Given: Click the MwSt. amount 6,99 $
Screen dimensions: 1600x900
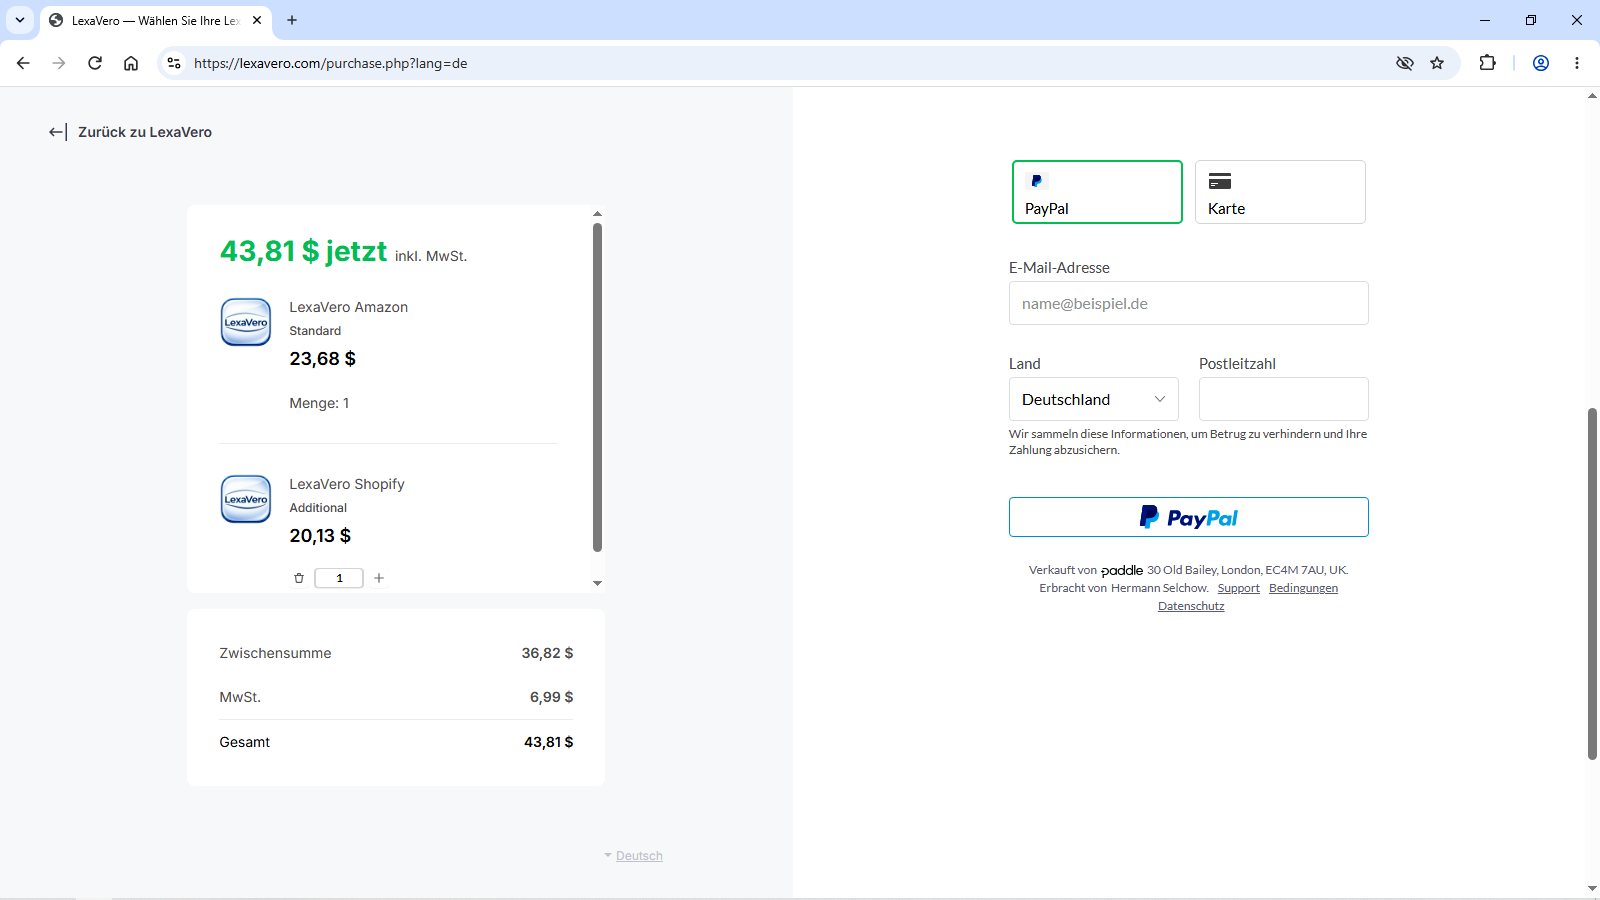Looking at the screenshot, I should pyautogui.click(x=552, y=697).
